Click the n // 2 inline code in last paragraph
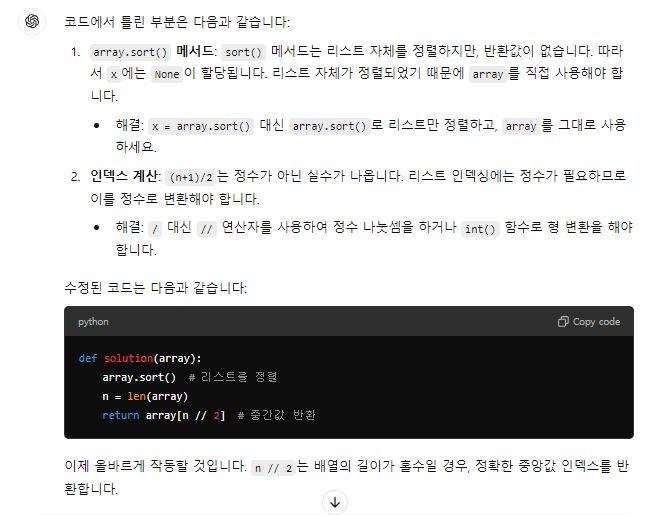This screenshot has width=667, height=515. click(274, 468)
